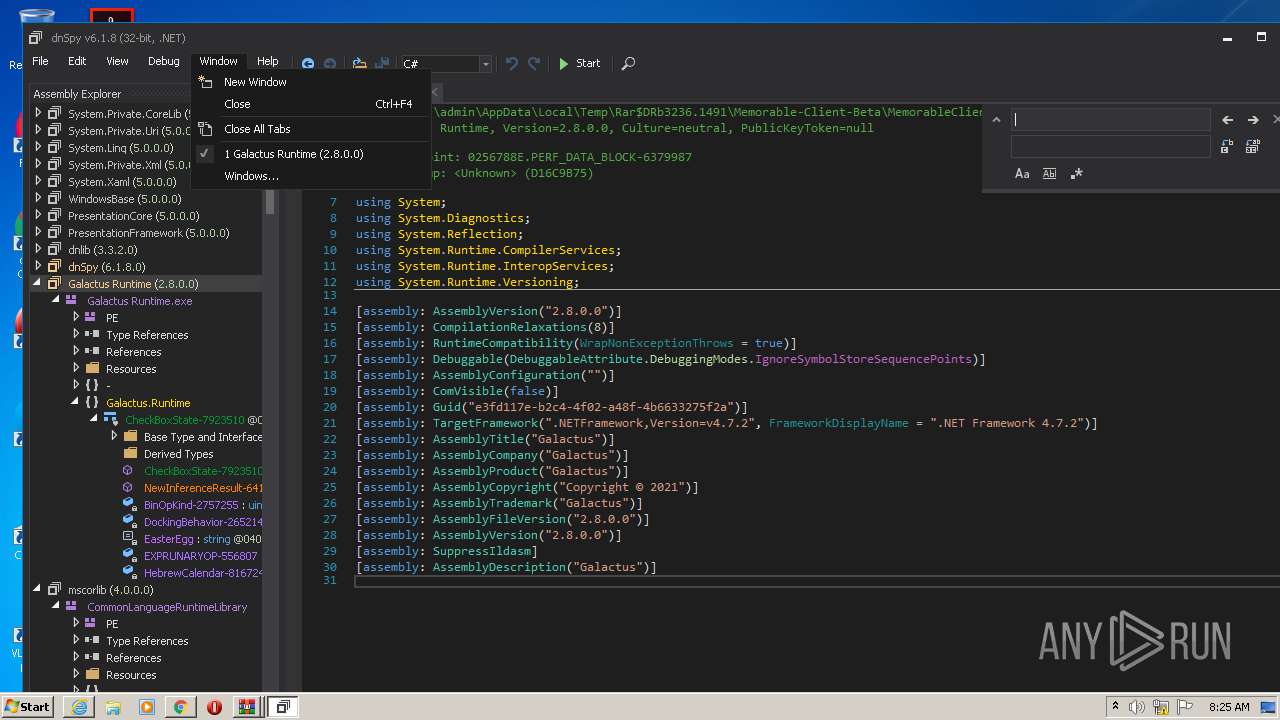This screenshot has width=1280, height=720.
Task: Expand the PresentationFramework assembly node
Action: pos(39,233)
